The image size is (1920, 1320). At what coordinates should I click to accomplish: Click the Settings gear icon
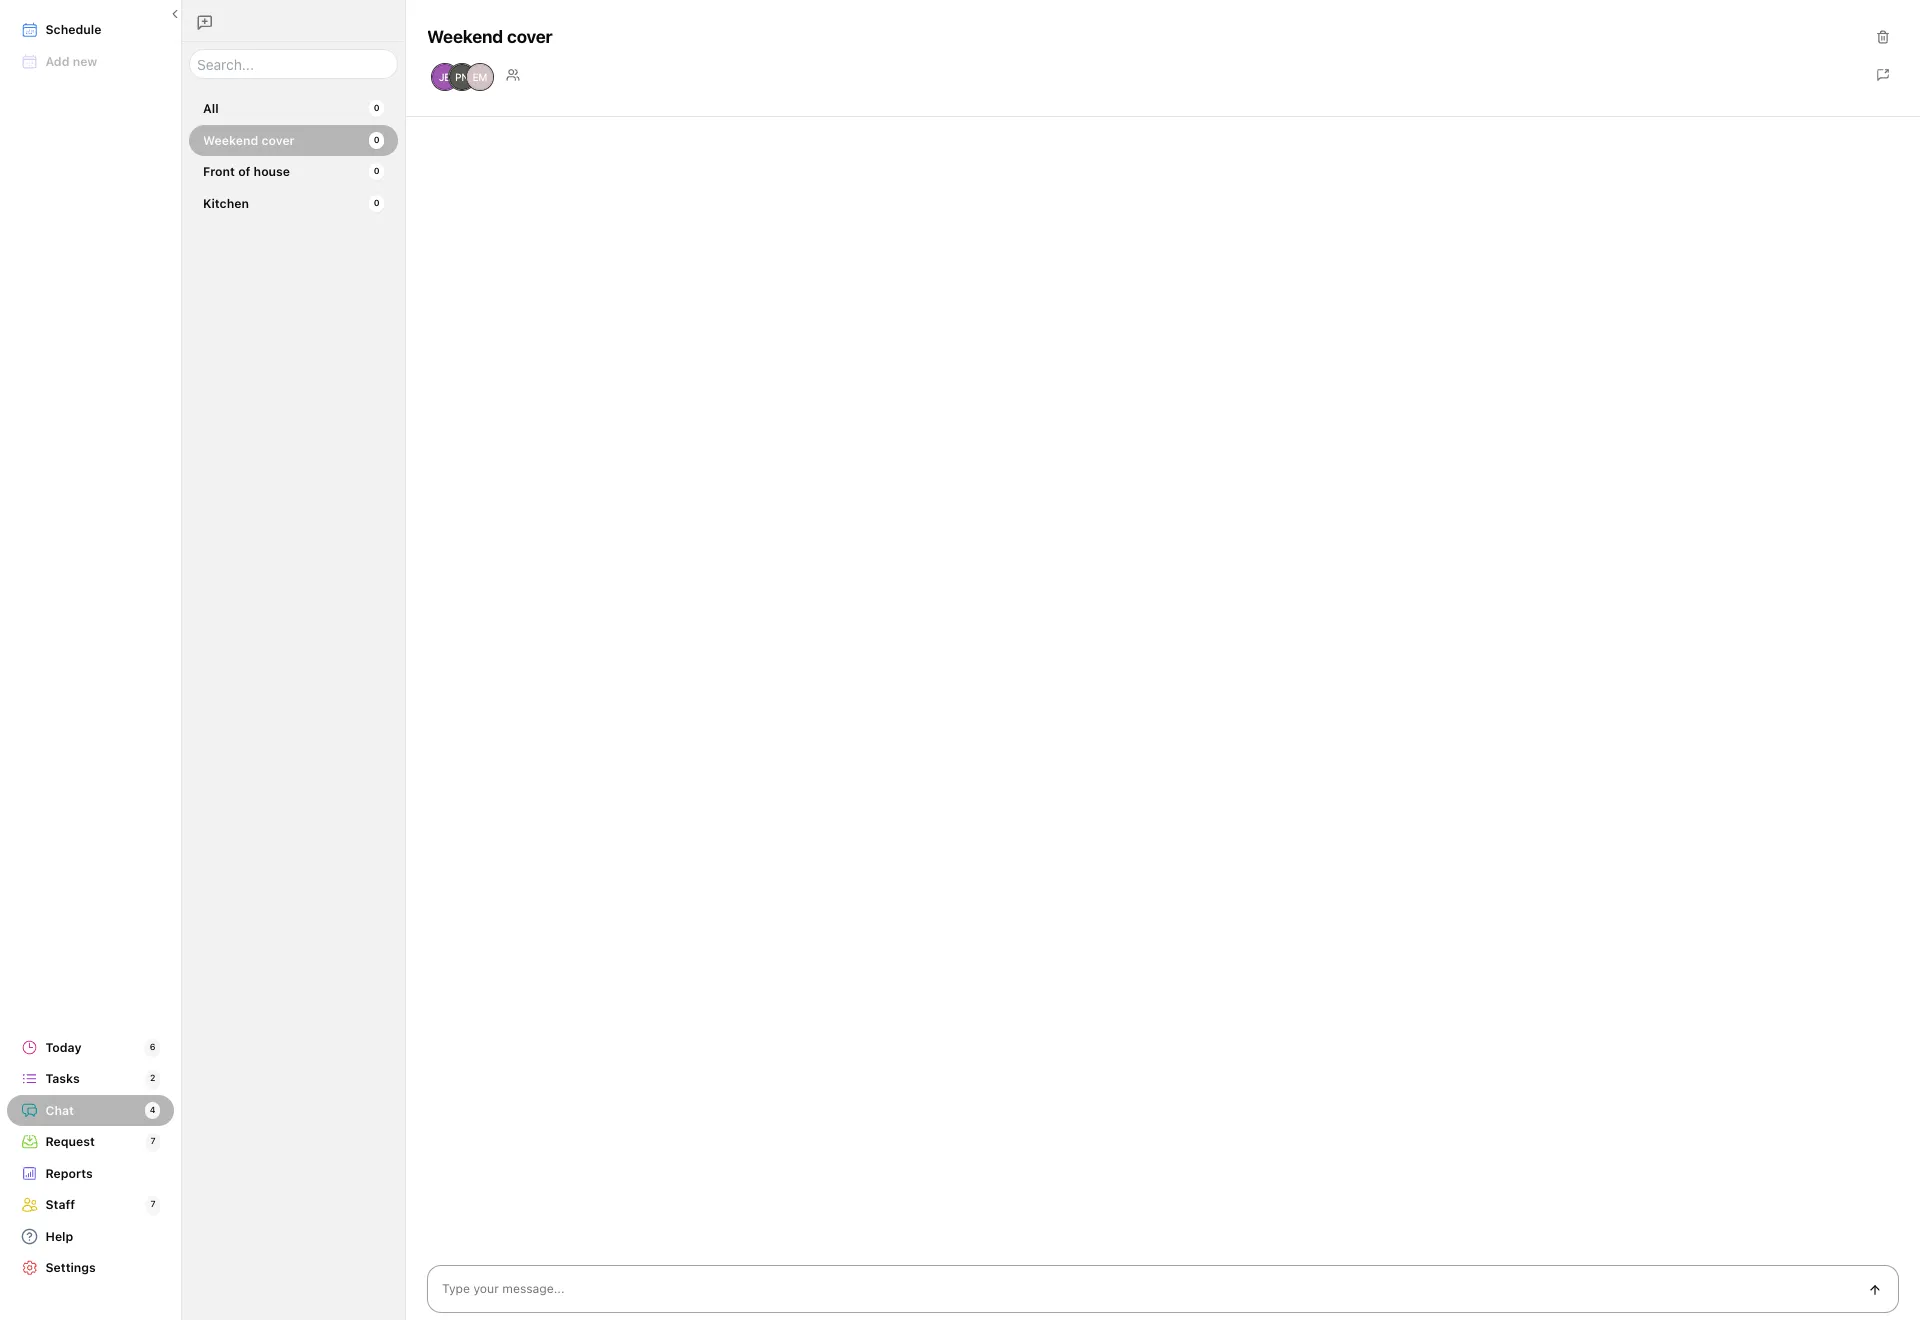30,1268
